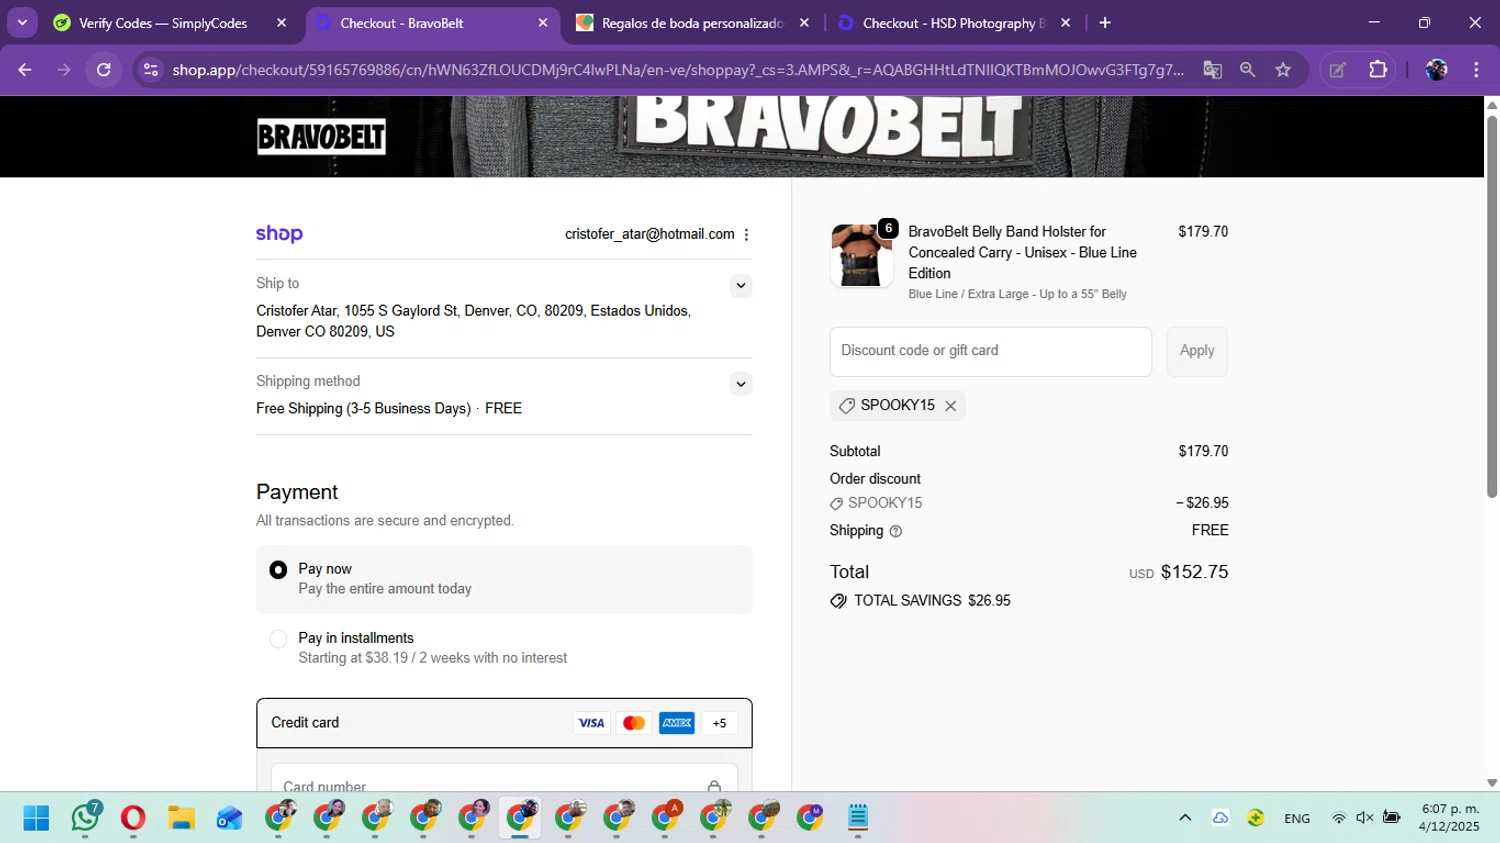
Task: Switch to Regalos de boda personalizados tab
Action: pos(692,23)
